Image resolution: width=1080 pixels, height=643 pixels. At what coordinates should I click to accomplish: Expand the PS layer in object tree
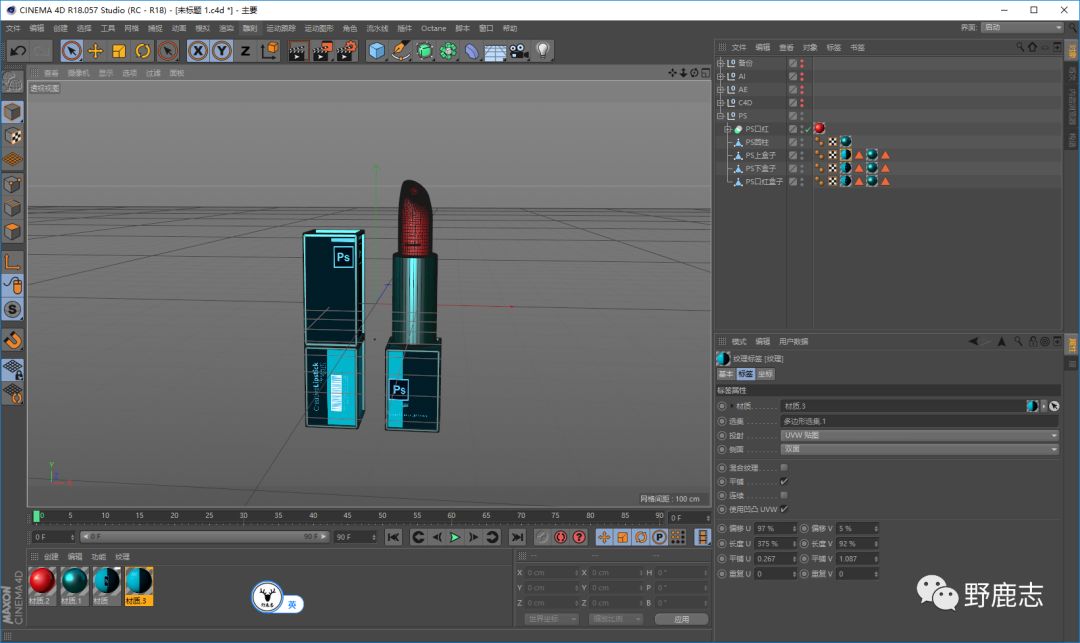[720, 116]
